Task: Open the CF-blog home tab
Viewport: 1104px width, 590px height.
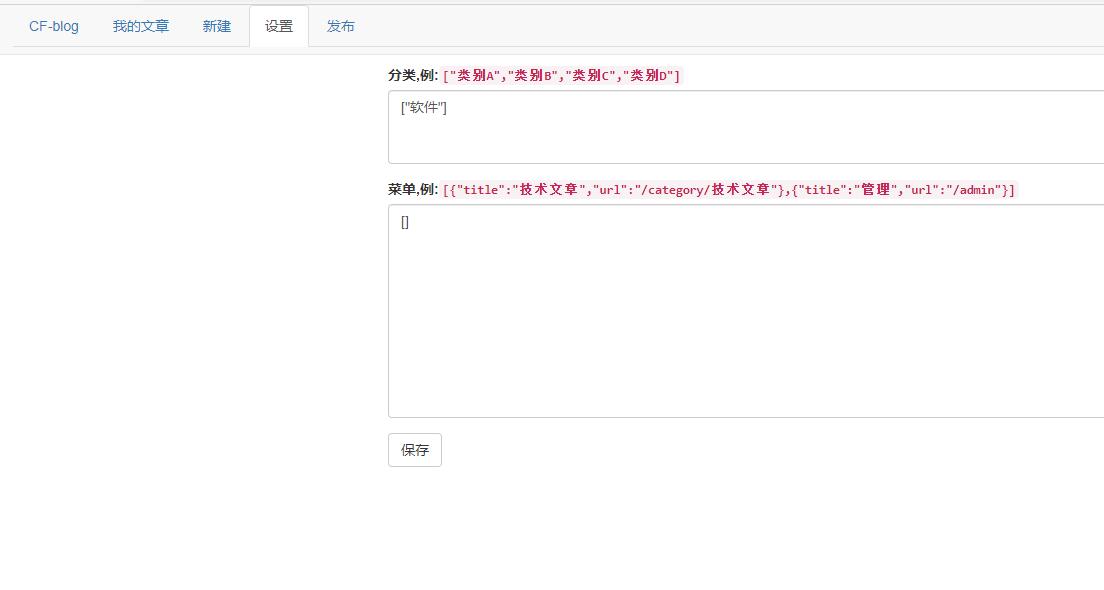Action: tap(54, 26)
